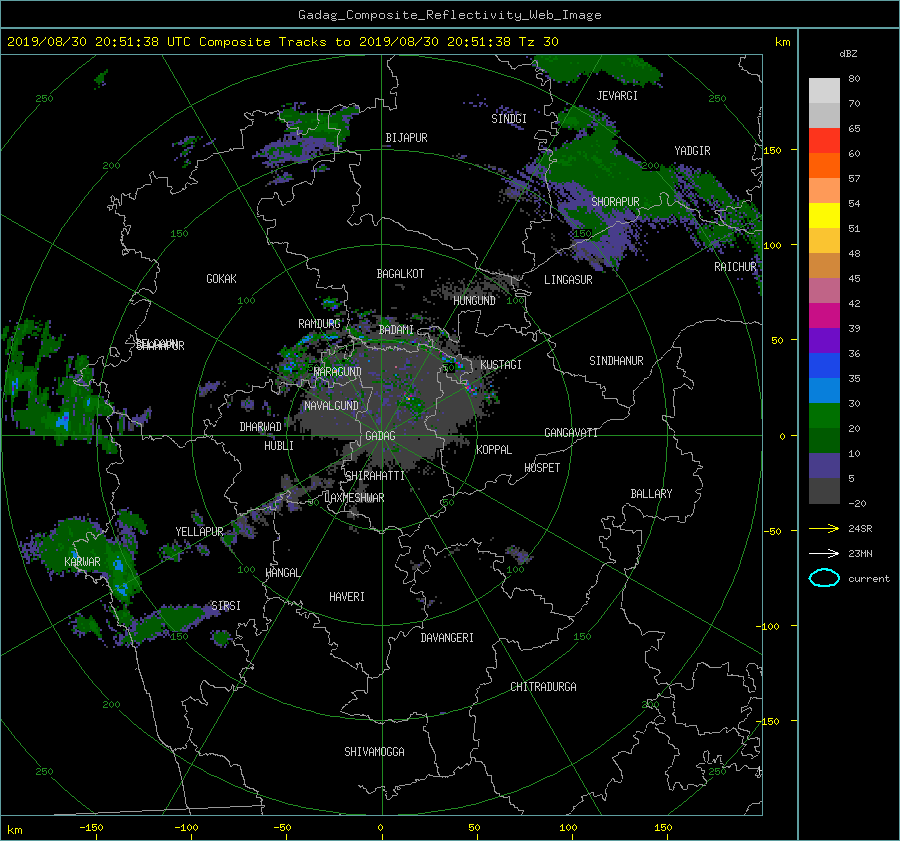Click the UTC timestamp header text
The width and height of the screenshot is (900, 841).
coord(282,41)
